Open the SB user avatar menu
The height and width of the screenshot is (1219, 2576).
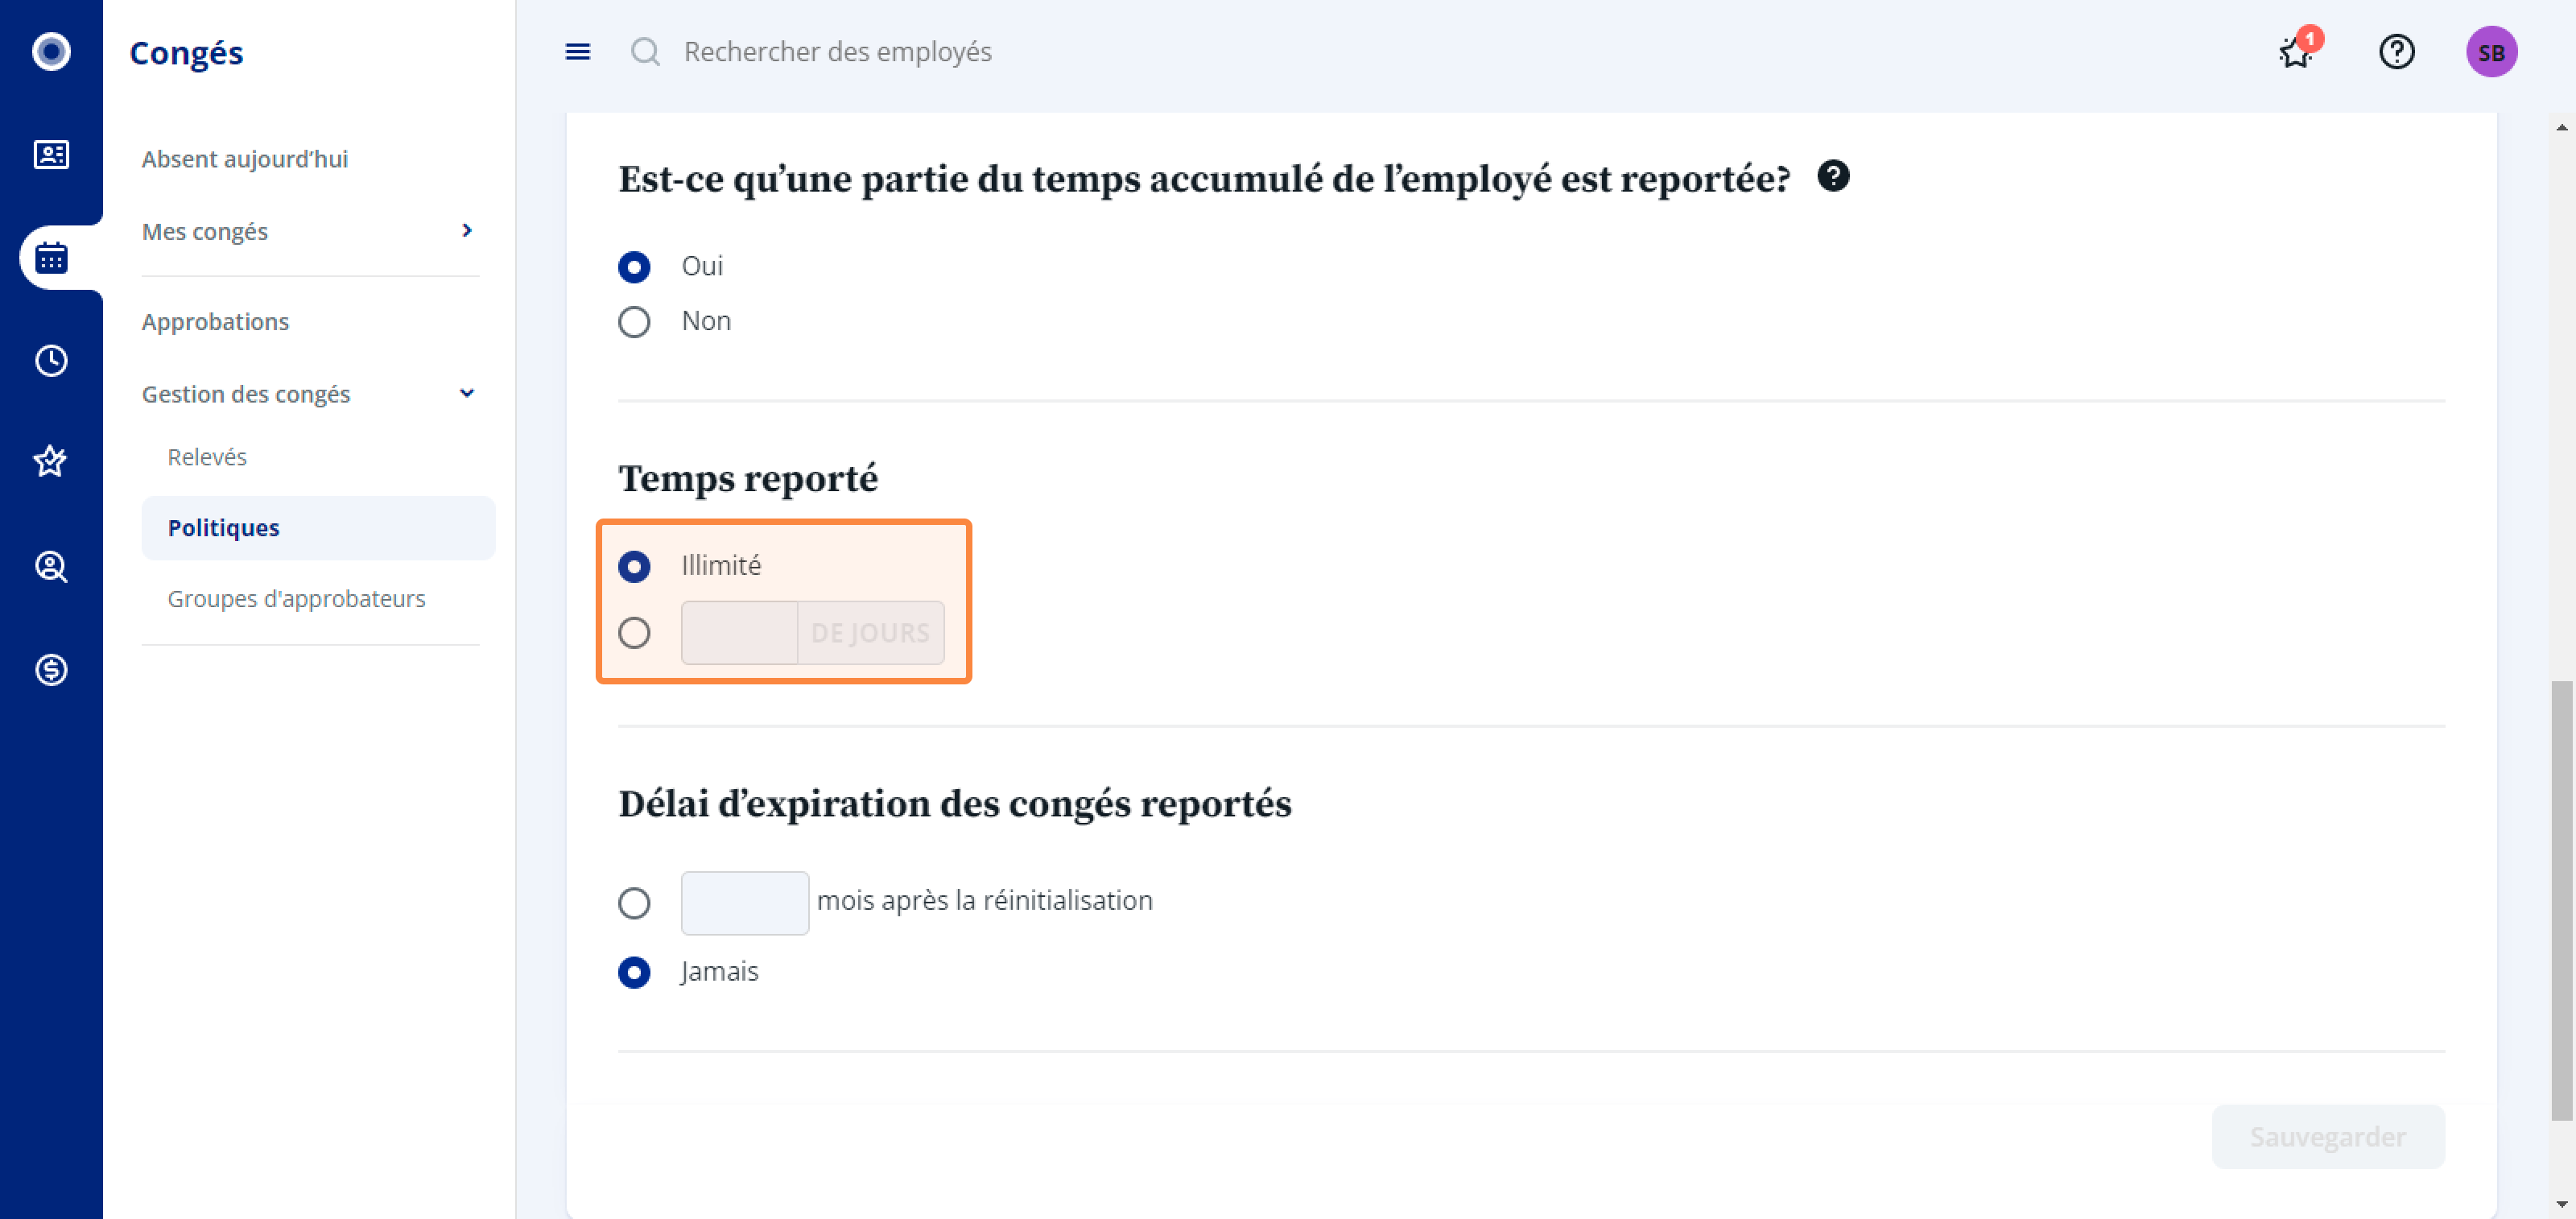(x=2491, y=52)
